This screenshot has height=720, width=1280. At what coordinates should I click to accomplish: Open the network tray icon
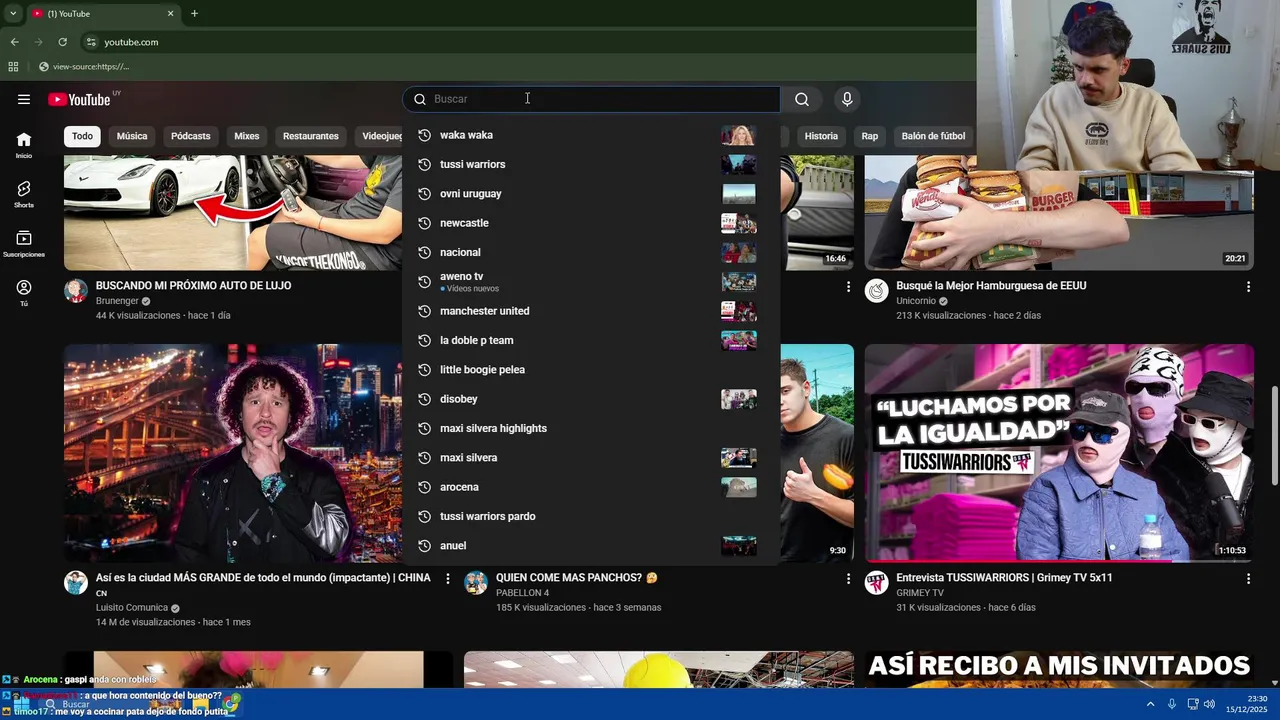pyautogui.click(x=1192, y=704)
